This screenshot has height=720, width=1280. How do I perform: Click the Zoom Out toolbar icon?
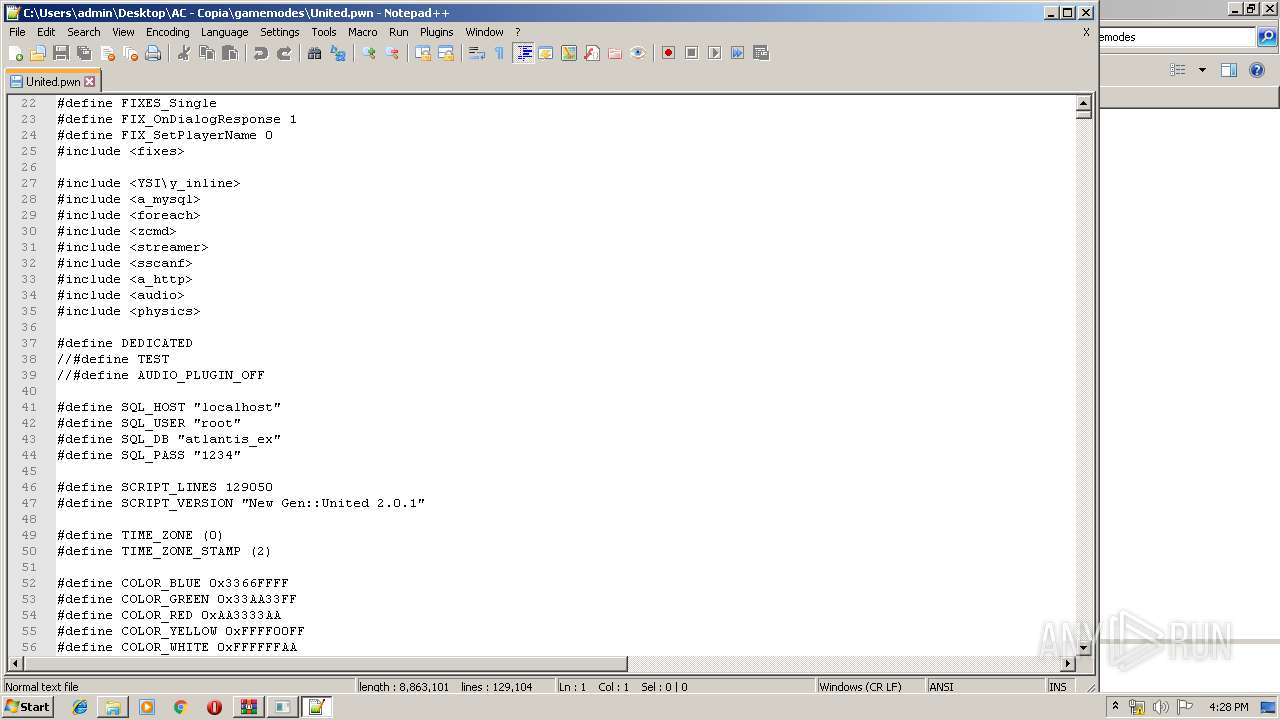pos(392,53)
